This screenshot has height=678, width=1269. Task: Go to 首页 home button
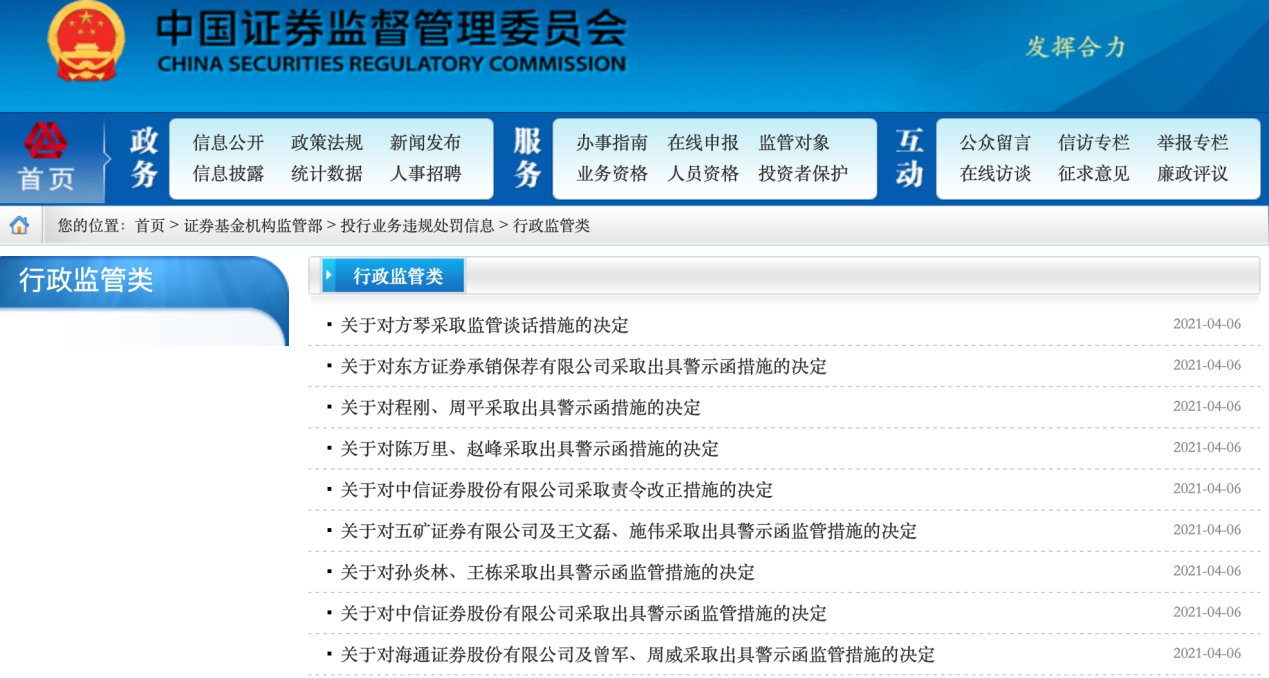coord(46,158)
